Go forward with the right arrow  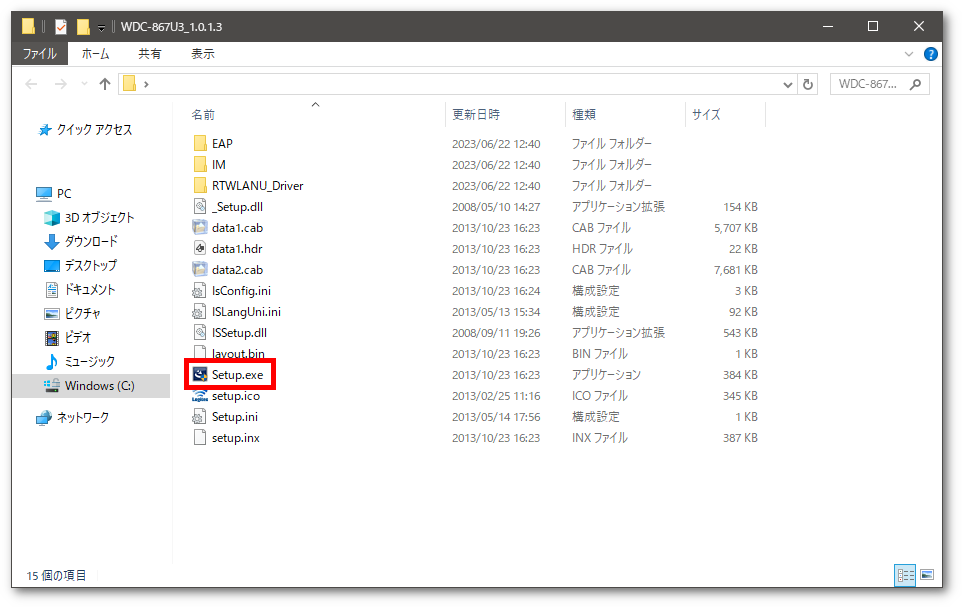pyautogui.click(x=61, y=84)
